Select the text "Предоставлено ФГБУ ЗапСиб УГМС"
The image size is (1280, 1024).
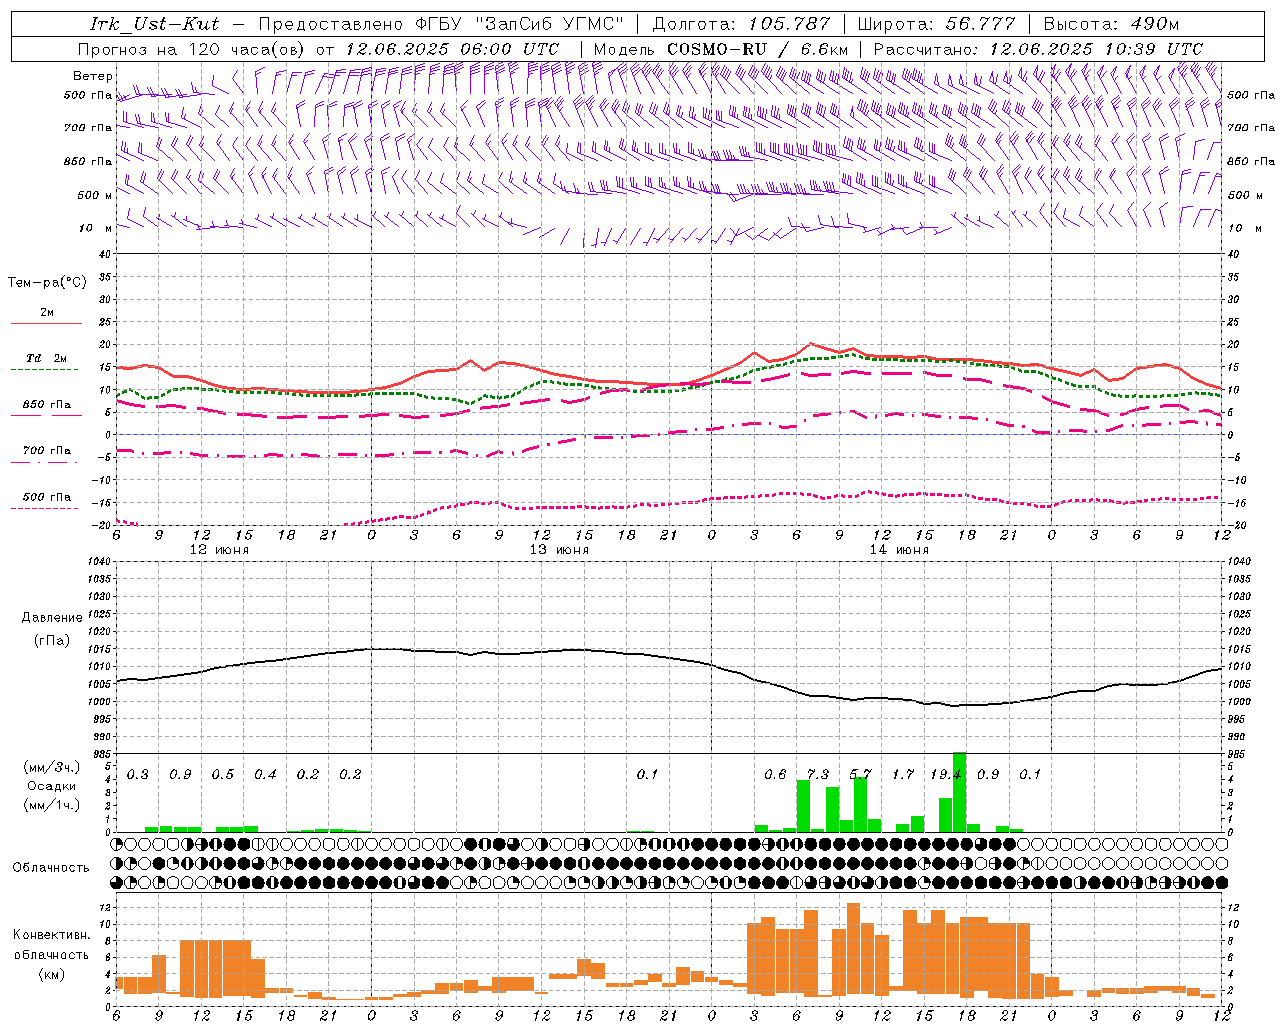point(441,24)
